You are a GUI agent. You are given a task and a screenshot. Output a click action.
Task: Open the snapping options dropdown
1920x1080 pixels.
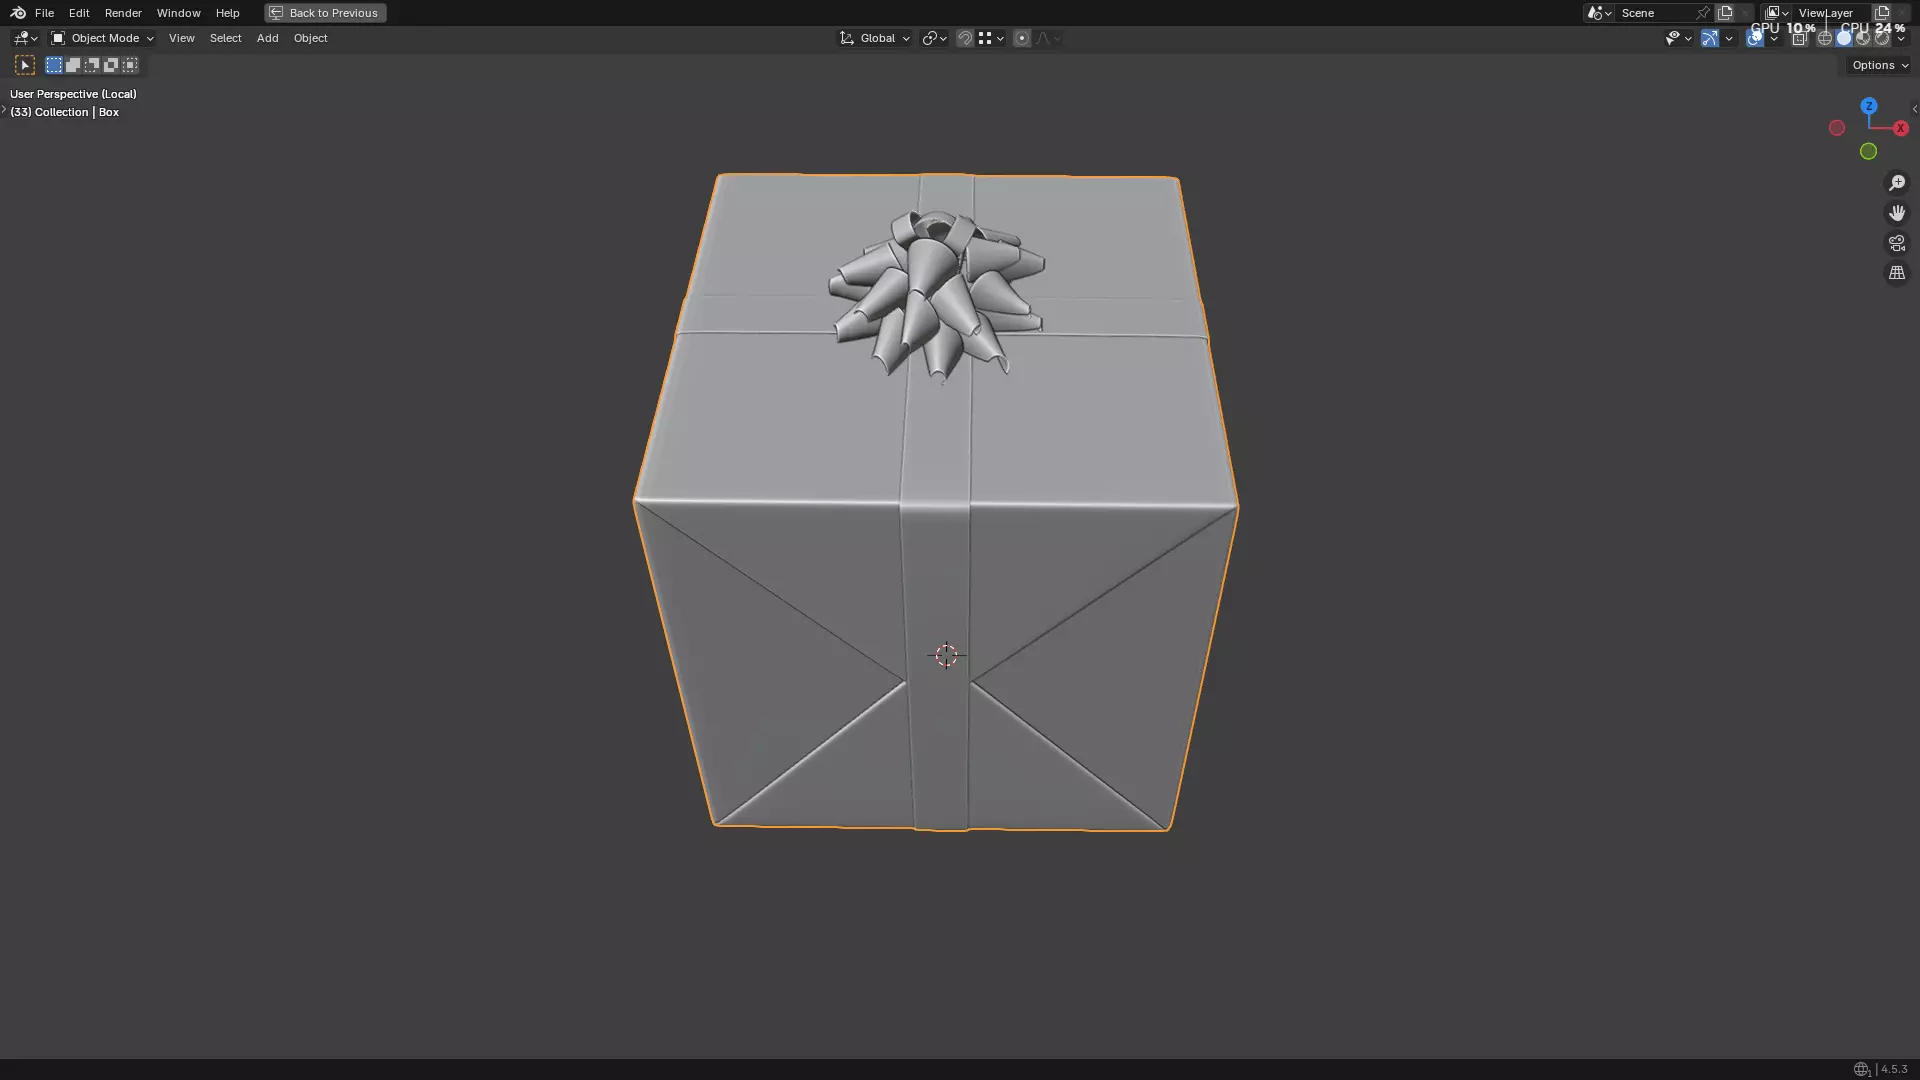point(991,38)
